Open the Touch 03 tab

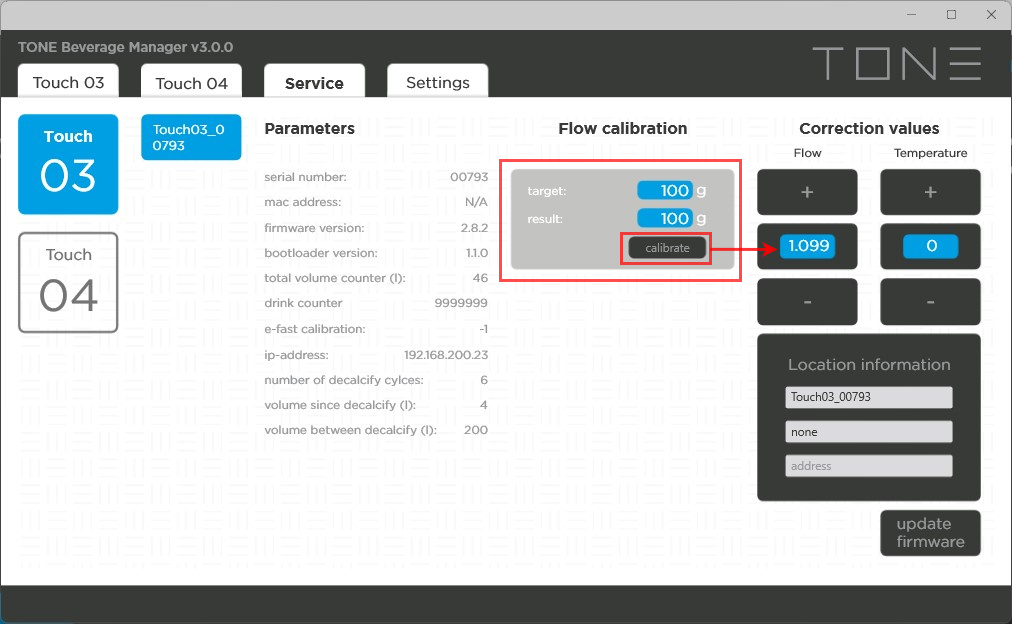pos(68,82)
